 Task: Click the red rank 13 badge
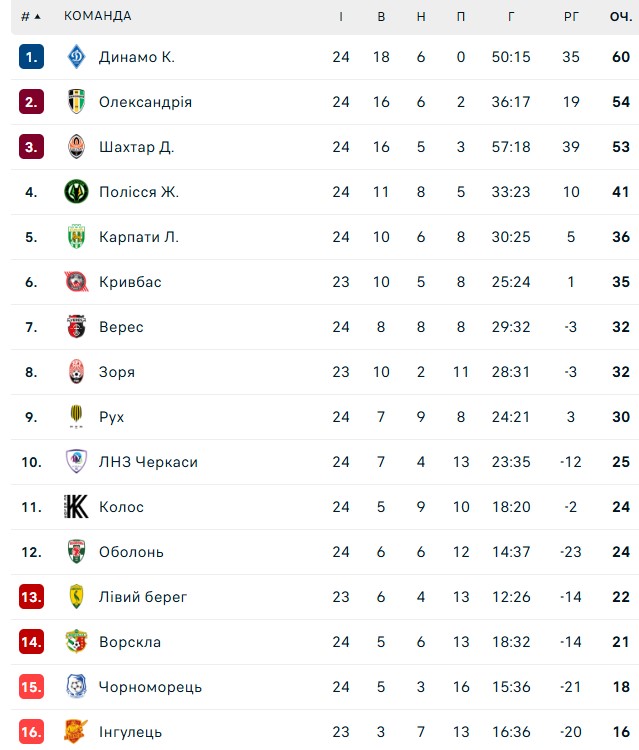32,596
